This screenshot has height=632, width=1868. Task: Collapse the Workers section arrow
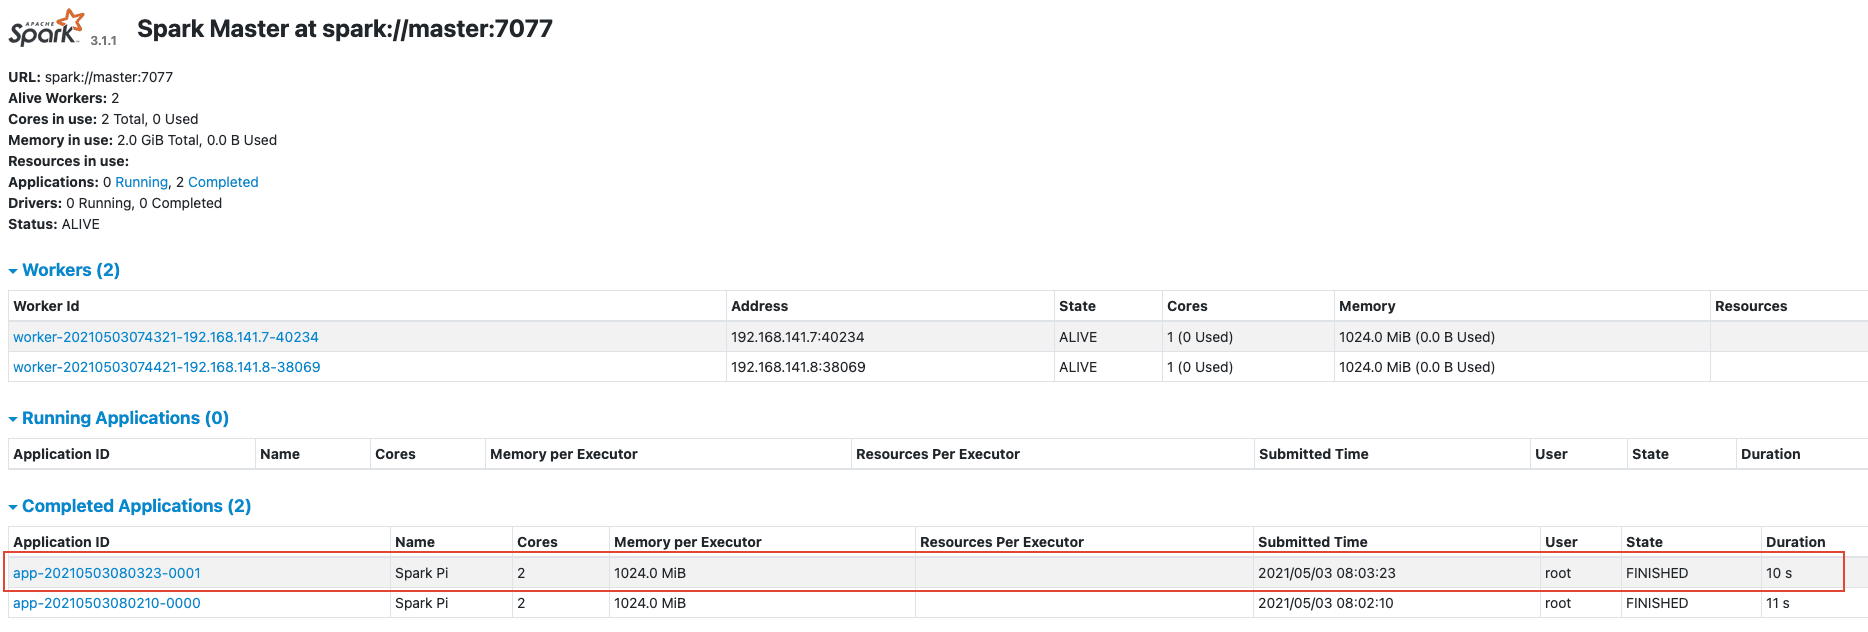(13, 271)
